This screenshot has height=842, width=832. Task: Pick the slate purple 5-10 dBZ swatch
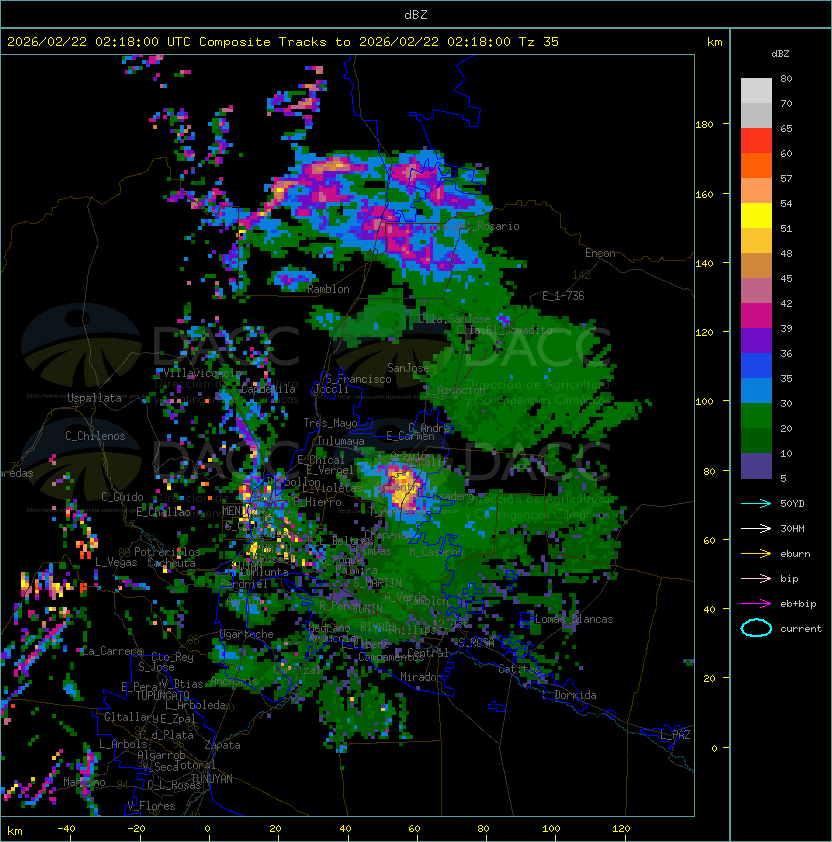click(x=756, y=466)
